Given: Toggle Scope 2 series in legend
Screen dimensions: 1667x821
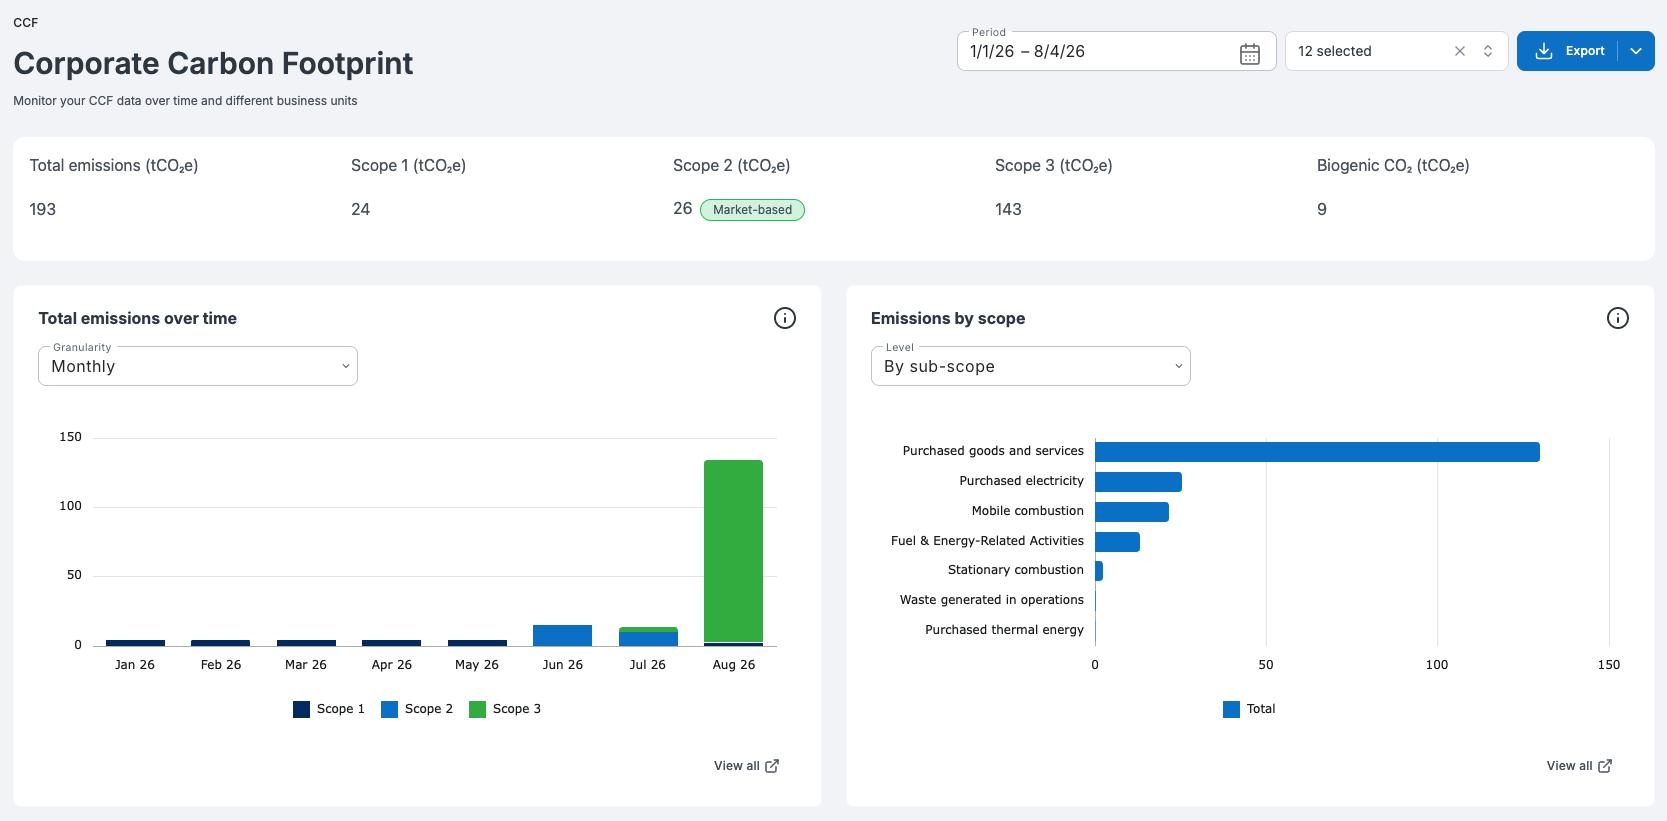Looking at the screenshot, I should (x=416, y=709).
